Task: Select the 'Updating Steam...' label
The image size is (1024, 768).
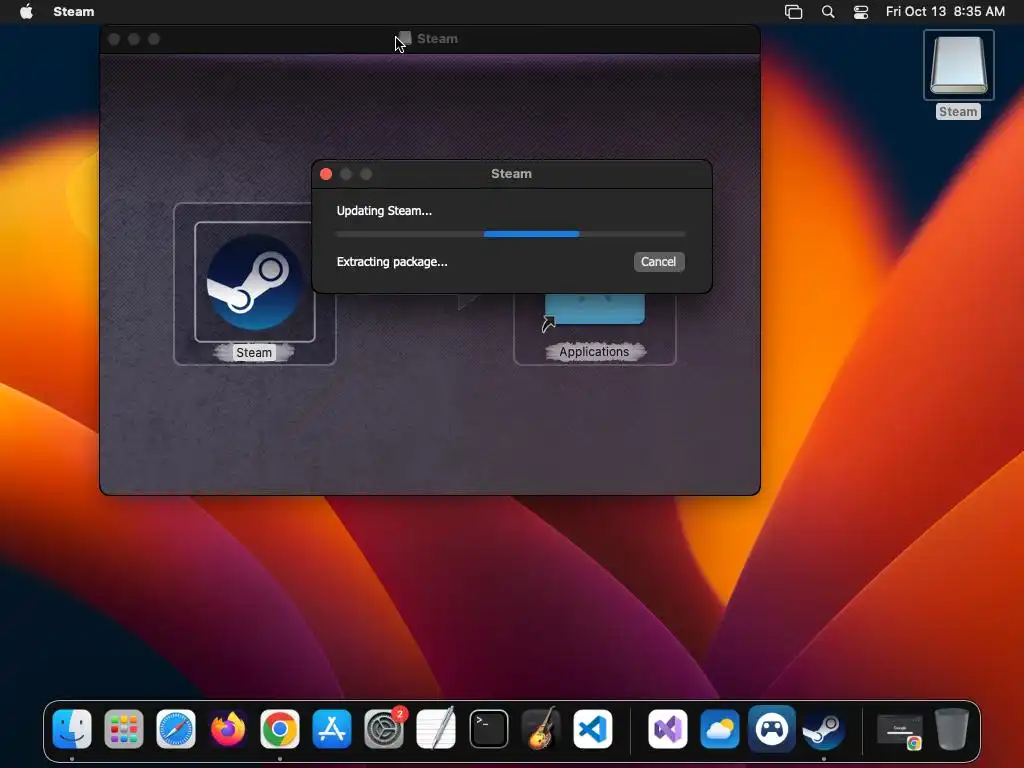Action: coord(384,211)
